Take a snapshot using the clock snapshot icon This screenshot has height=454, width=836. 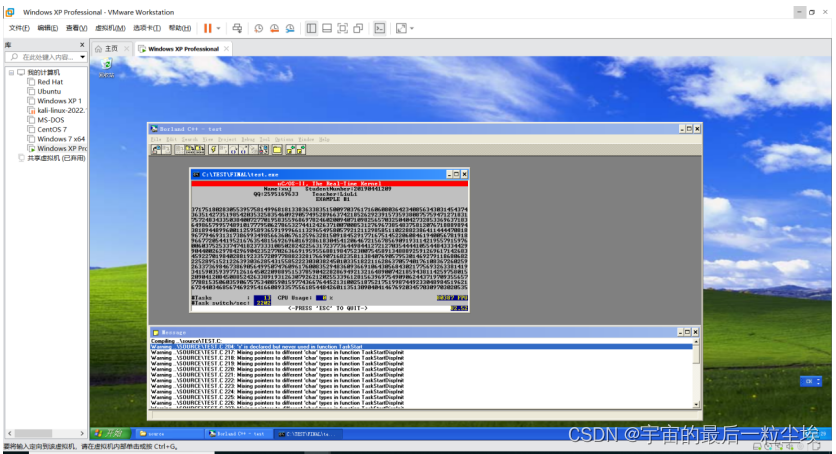[x=259, y=28]
